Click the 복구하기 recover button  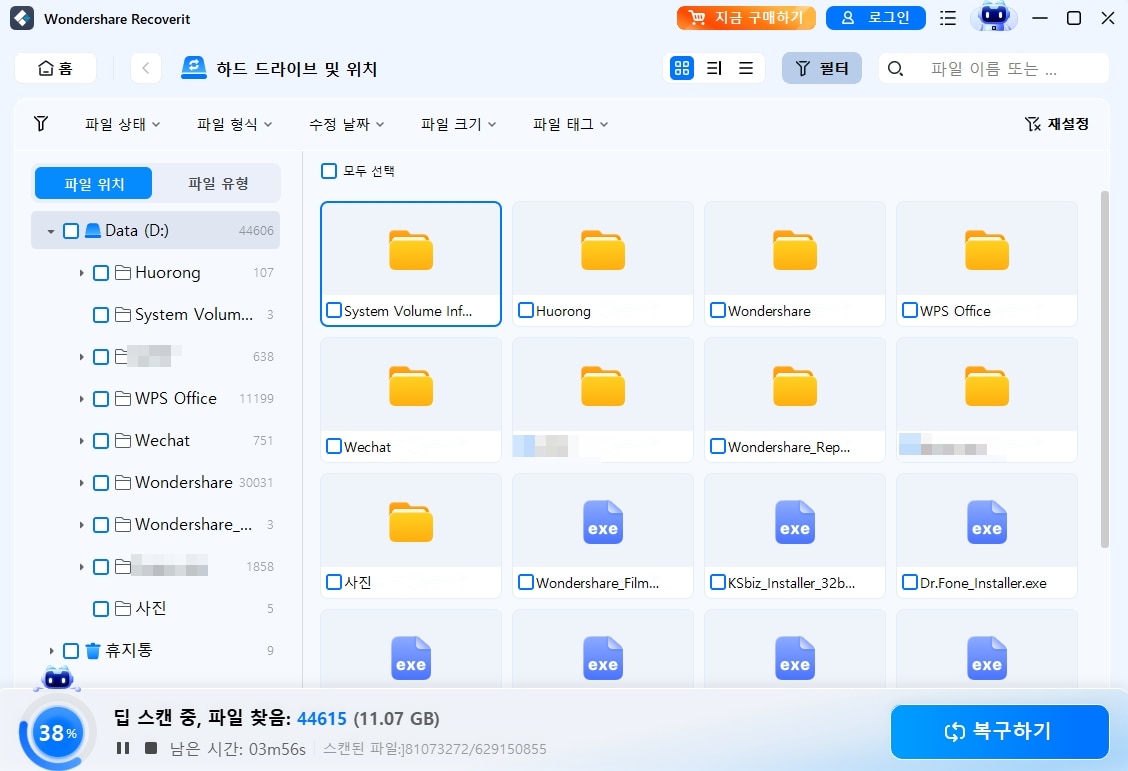coord(999,731)
